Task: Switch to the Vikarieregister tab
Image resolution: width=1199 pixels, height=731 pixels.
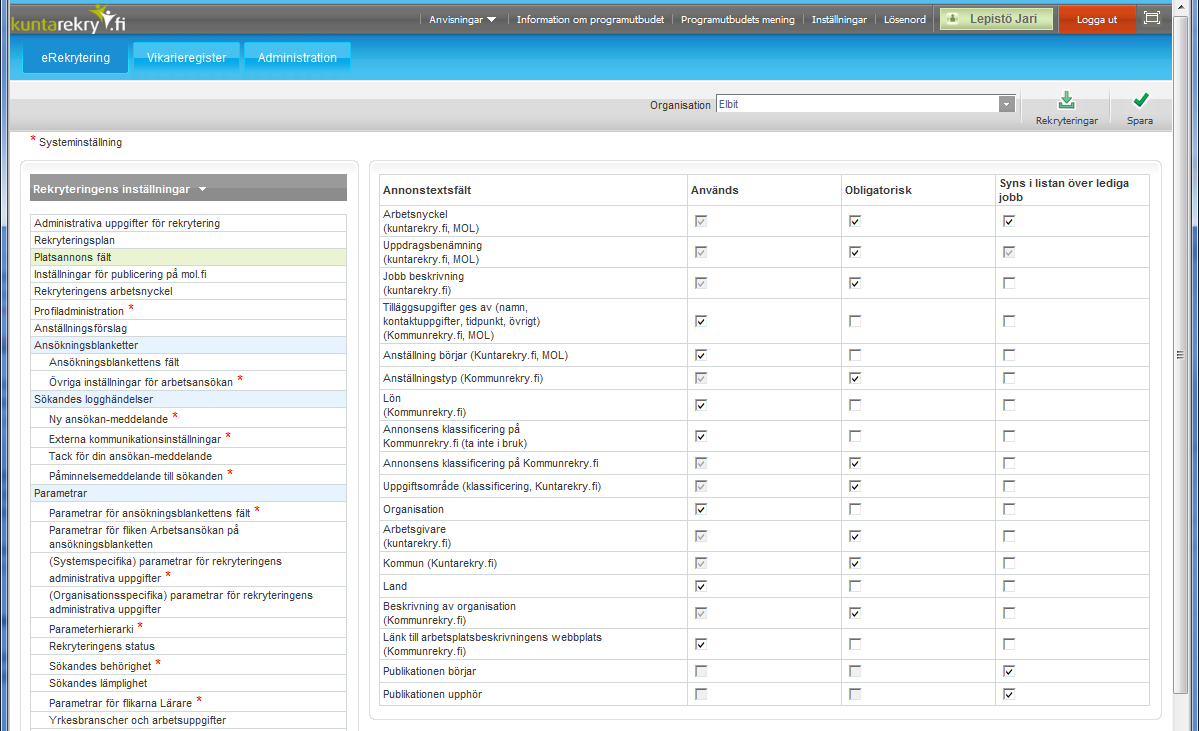Action: click(x=187, y=57)
